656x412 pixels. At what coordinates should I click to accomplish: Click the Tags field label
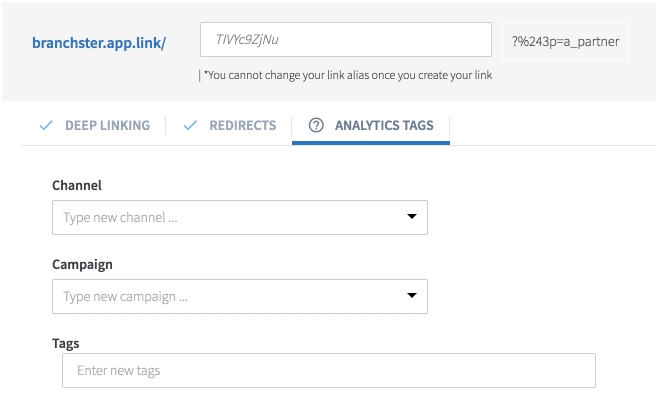point(66,343)
